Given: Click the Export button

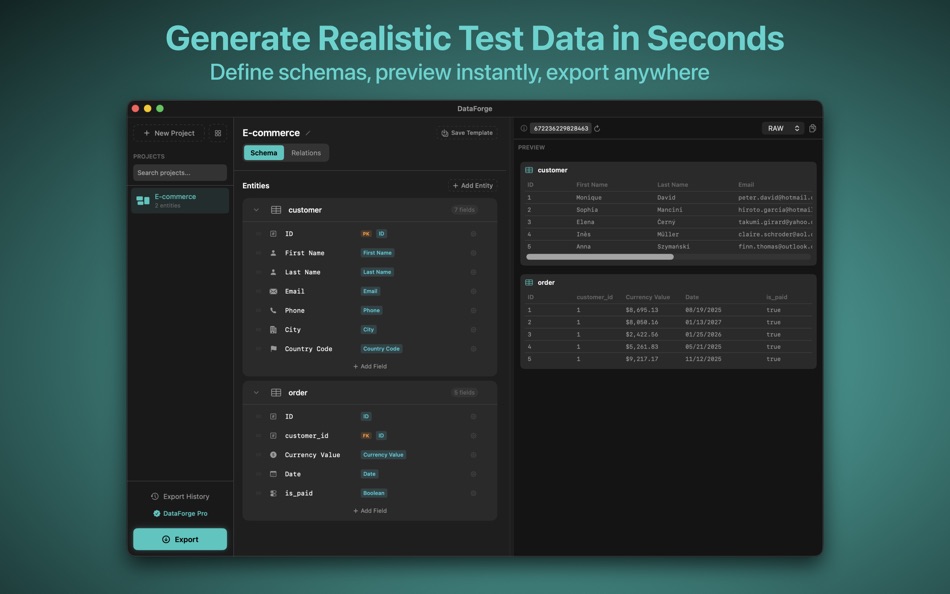Looking at the screenshot, I should coord(180,538).
